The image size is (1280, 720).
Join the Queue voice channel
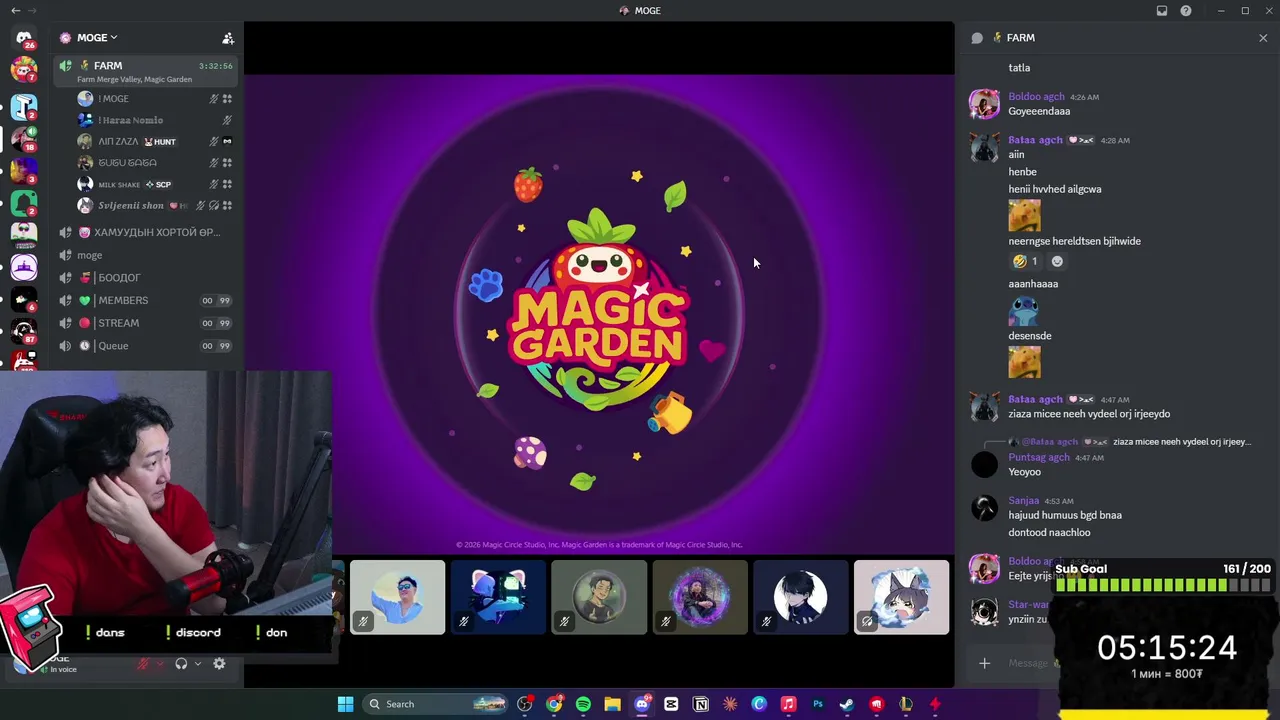146,346
